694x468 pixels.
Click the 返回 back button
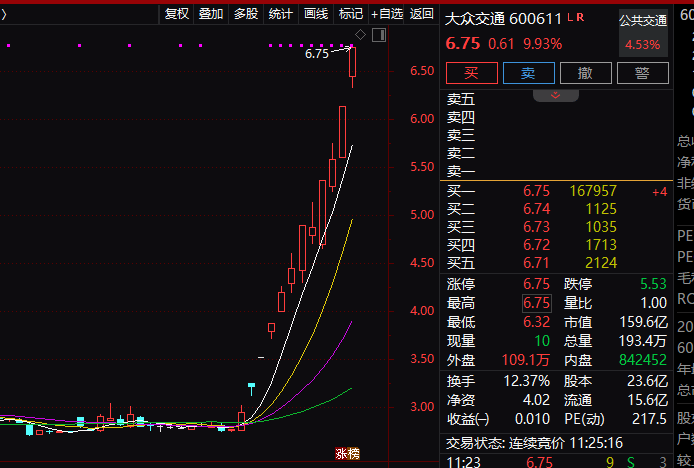[x=421, y=14]
